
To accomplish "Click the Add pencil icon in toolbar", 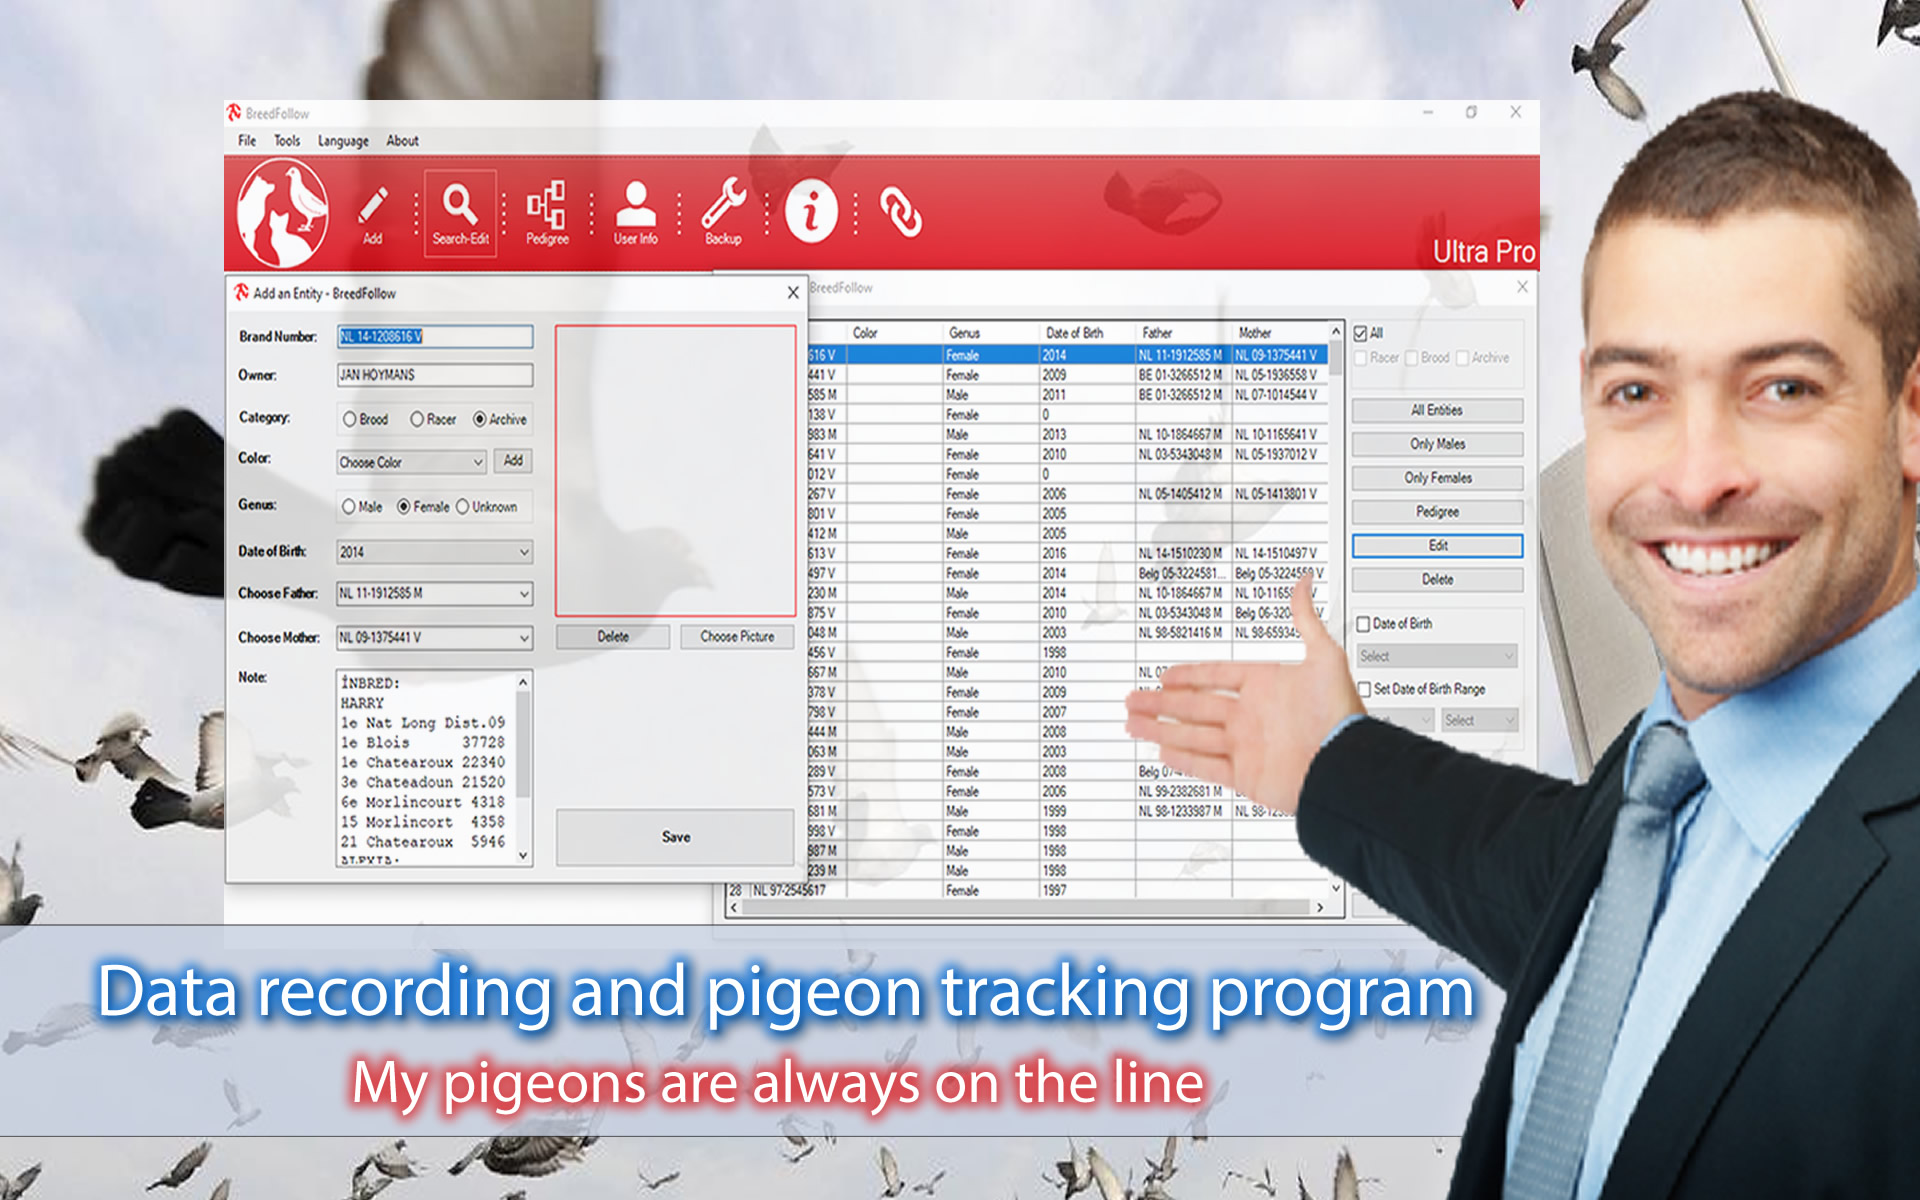I will coord(373,213).
